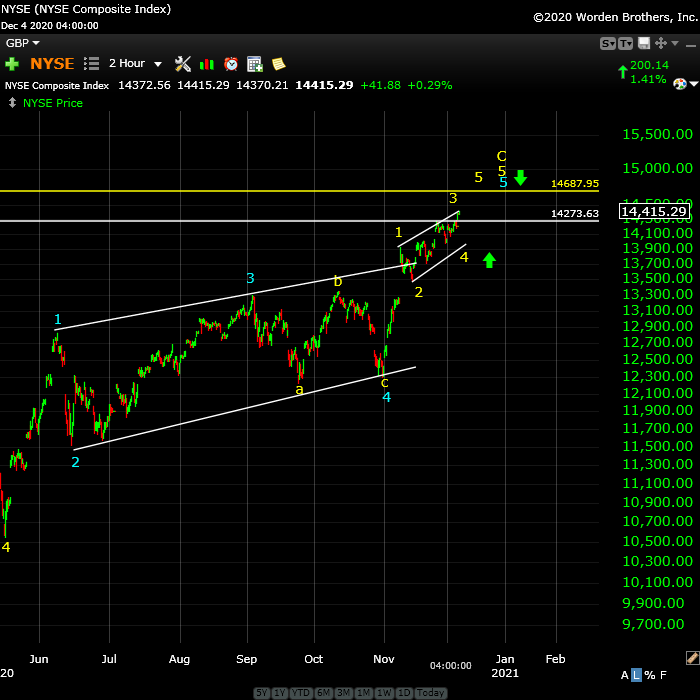This screenshot has width=700, height=700.
Task: Open the yellow sticky note icon
Action: pyautogui.click(x=279, y=64)
